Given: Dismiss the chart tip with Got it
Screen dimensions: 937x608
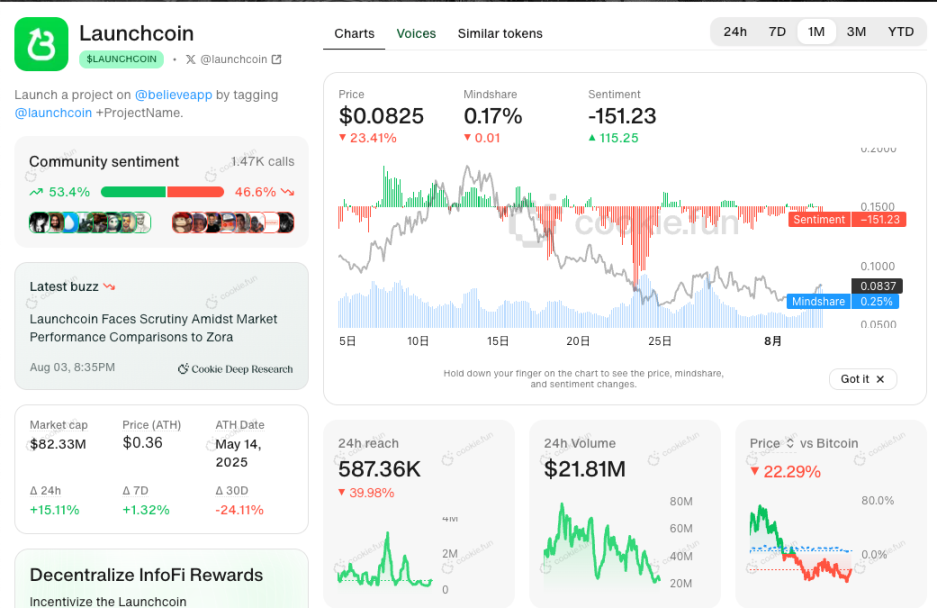Looking at the screenshot, I should pos(862,379).
